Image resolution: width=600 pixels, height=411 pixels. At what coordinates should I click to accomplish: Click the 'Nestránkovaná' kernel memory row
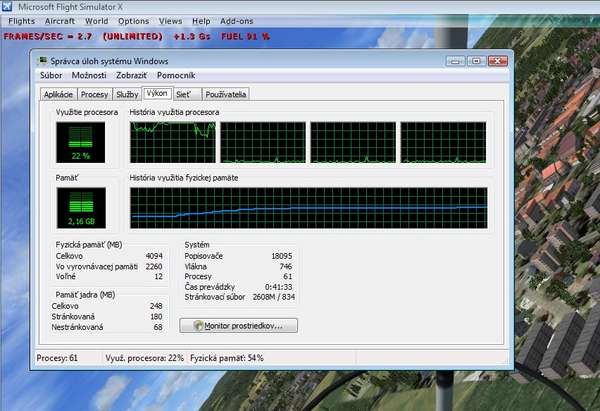pyautogui.click(x=107, y=327)
